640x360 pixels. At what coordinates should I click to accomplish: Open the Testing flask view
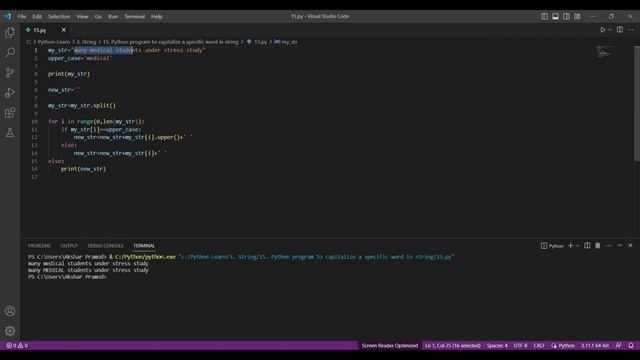coord(10,133)
